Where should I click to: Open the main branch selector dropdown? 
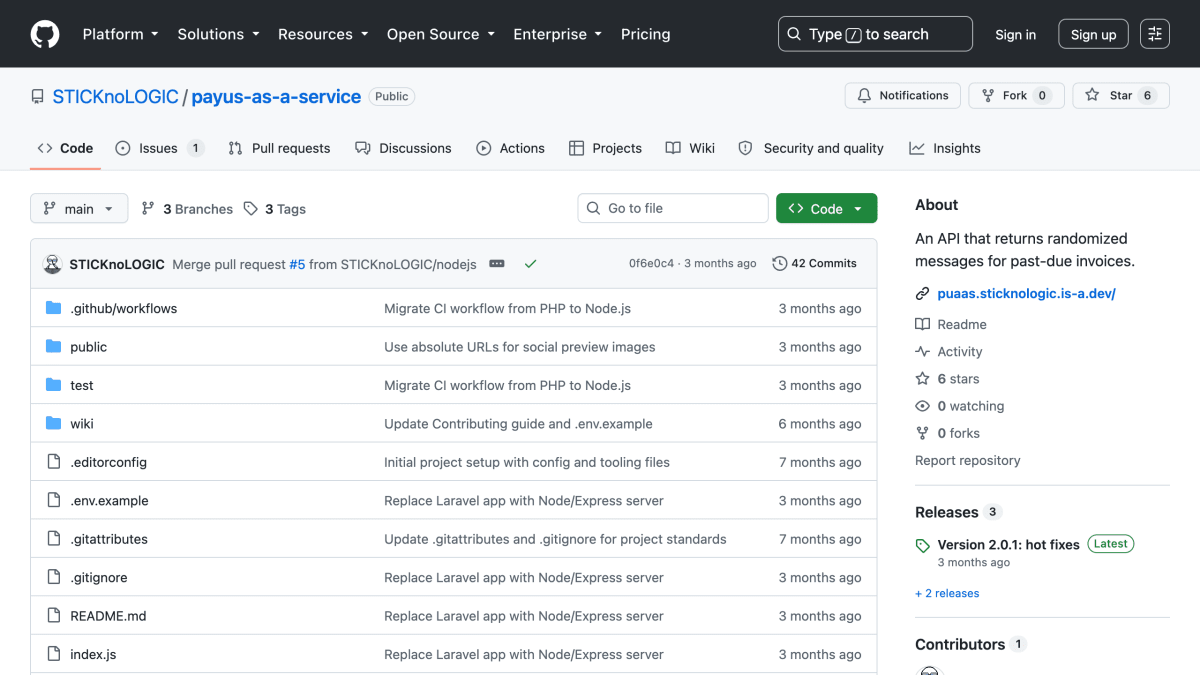(79, 209)
